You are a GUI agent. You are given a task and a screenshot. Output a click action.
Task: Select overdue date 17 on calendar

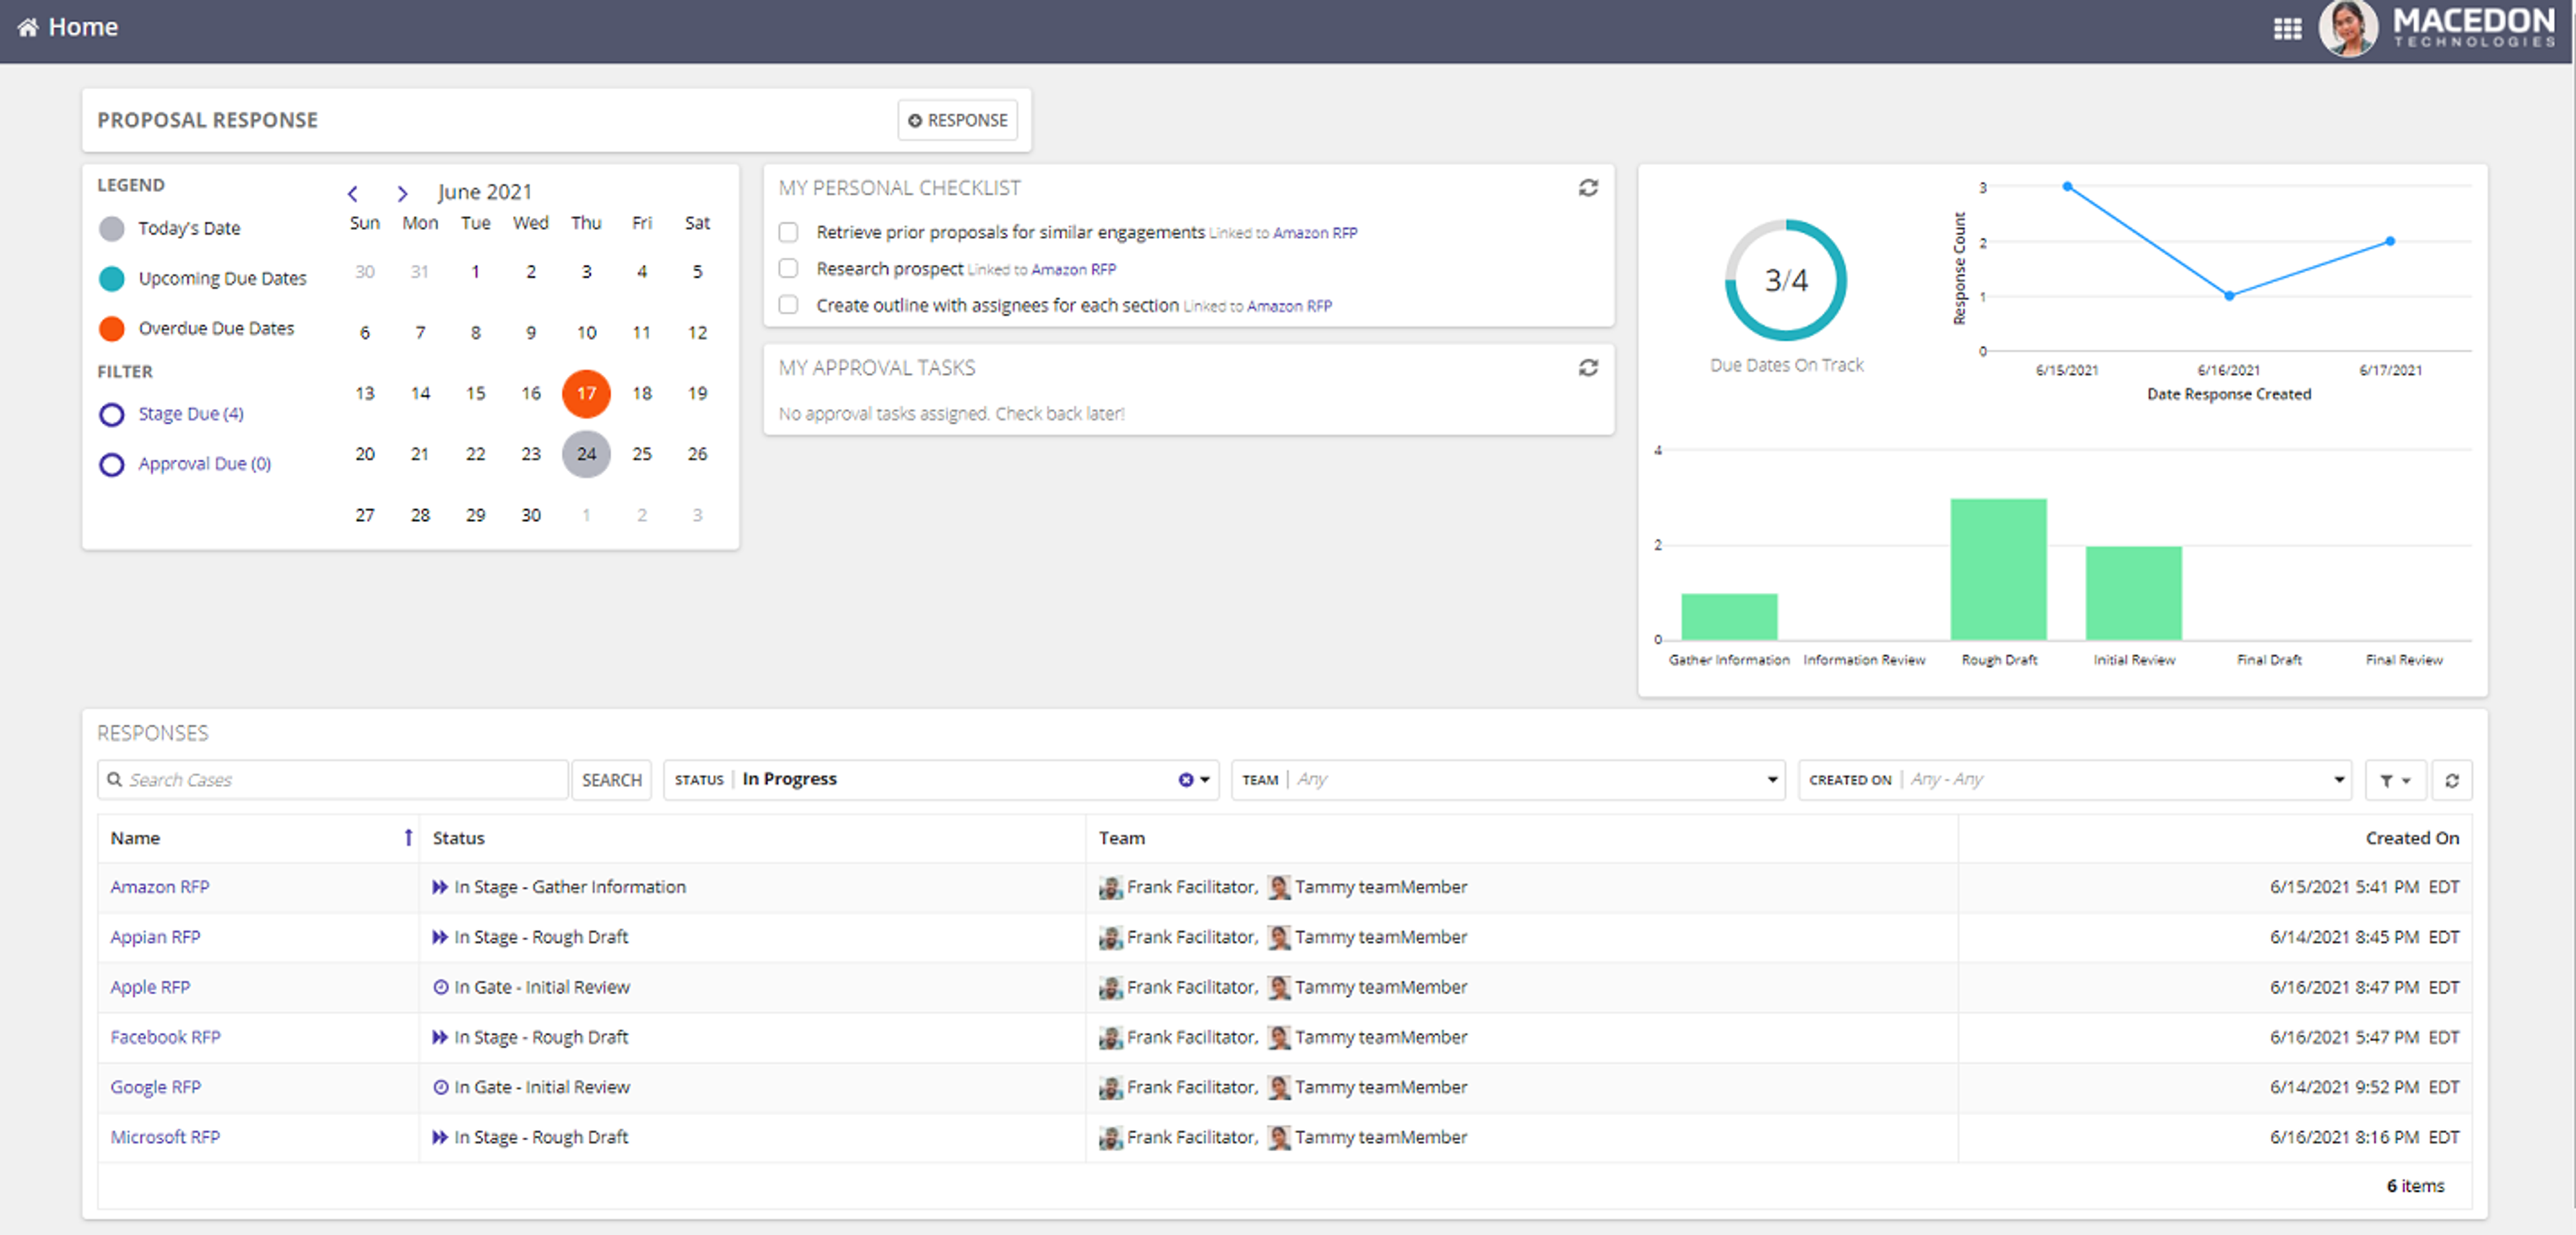pyautogui.click(x=586, y=393)
